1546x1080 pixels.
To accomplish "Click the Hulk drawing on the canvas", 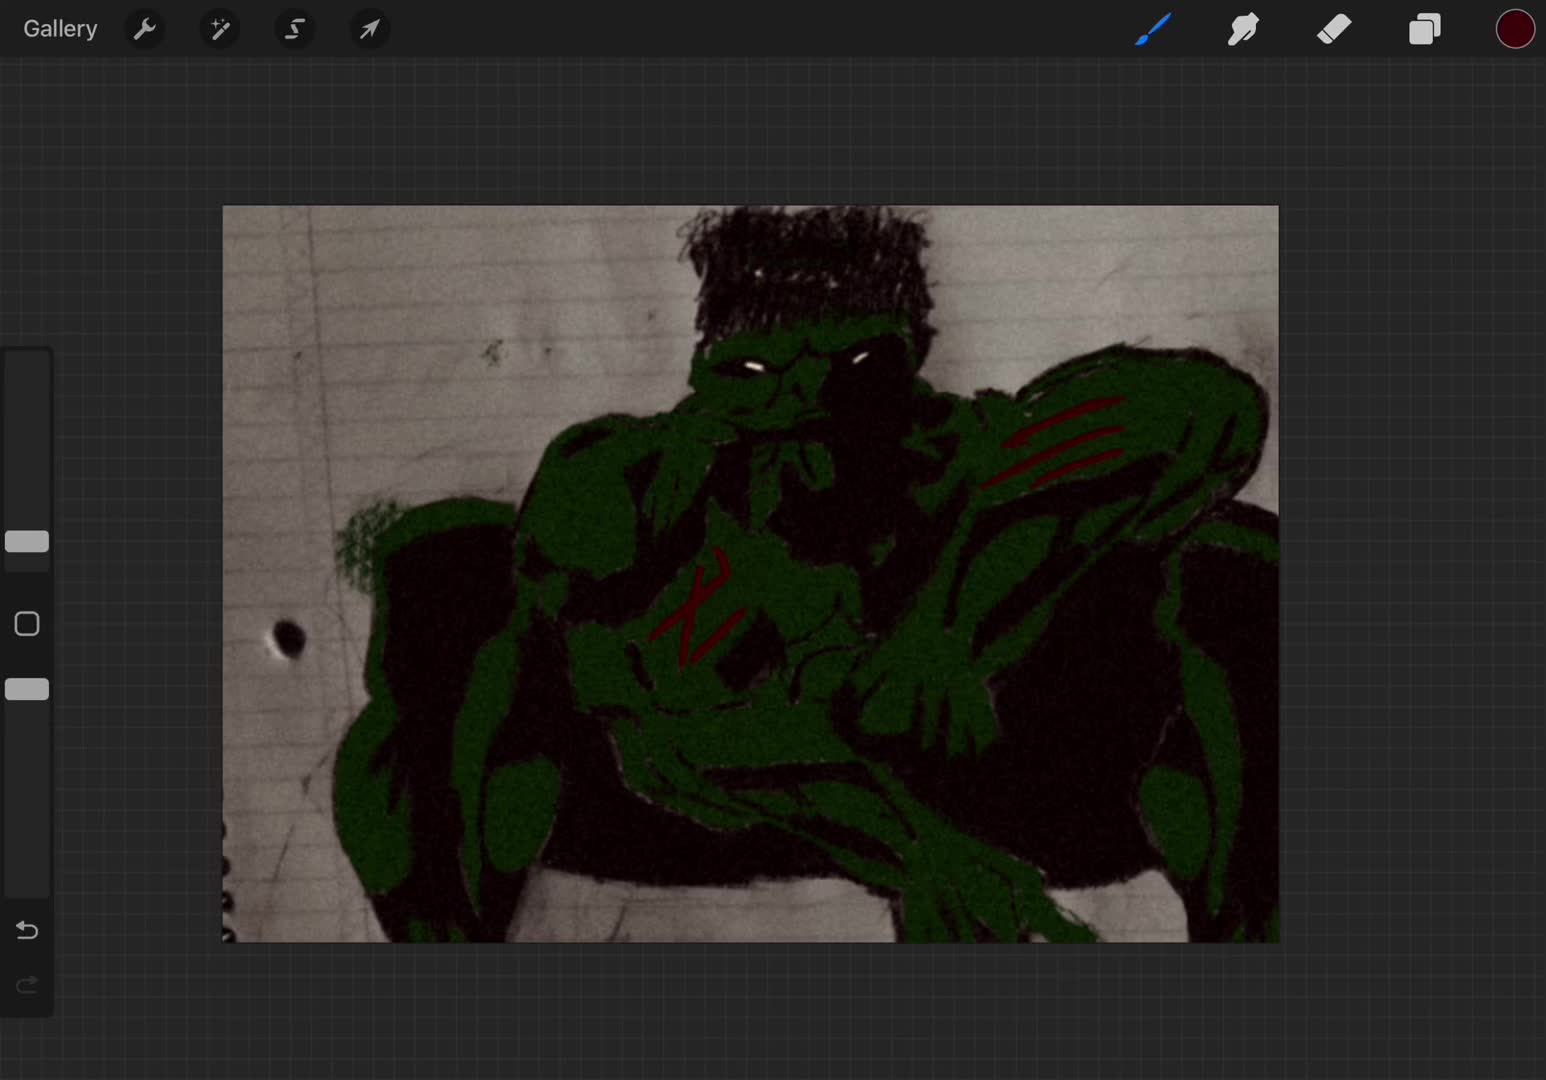I will (750, 574).
